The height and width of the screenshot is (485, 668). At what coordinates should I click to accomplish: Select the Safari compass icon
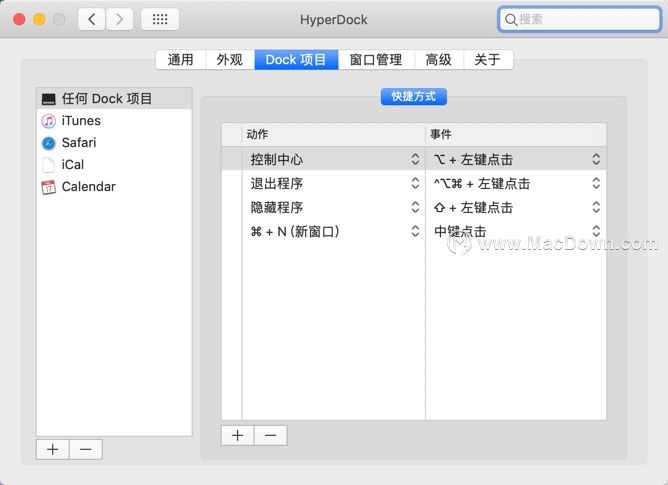[x=49, y=143]
